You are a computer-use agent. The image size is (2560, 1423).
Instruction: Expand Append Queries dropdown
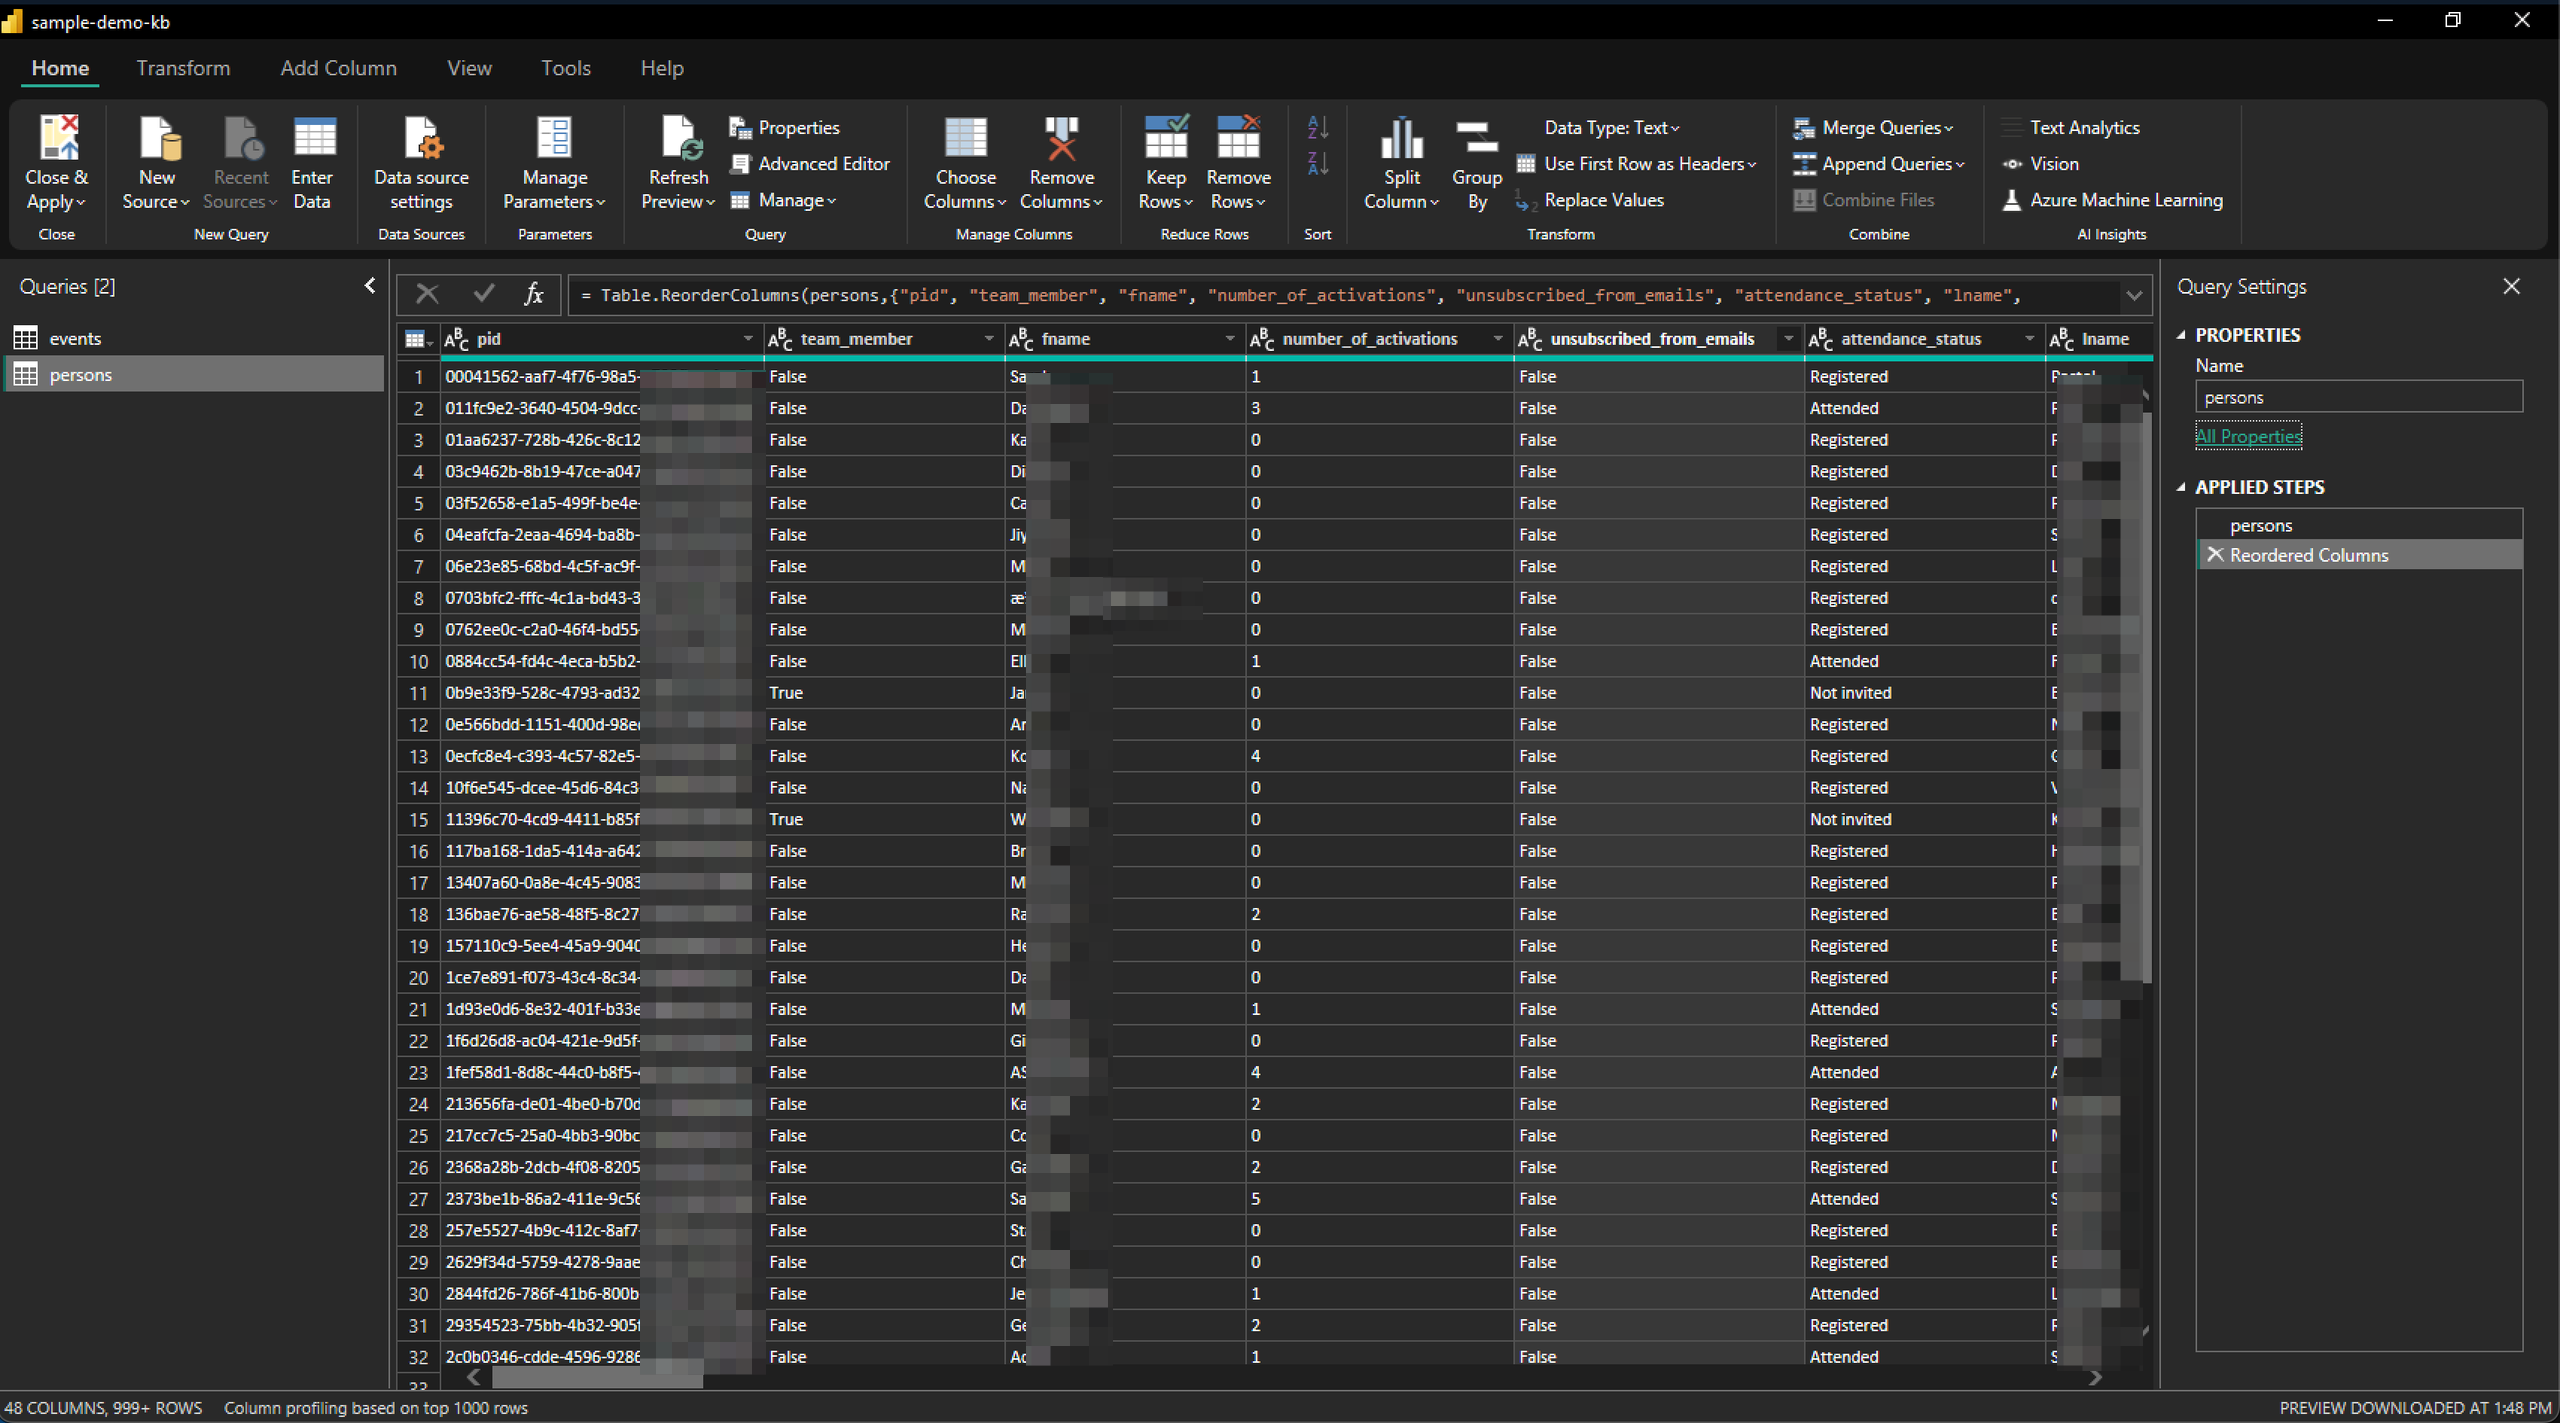point(1960,165)
